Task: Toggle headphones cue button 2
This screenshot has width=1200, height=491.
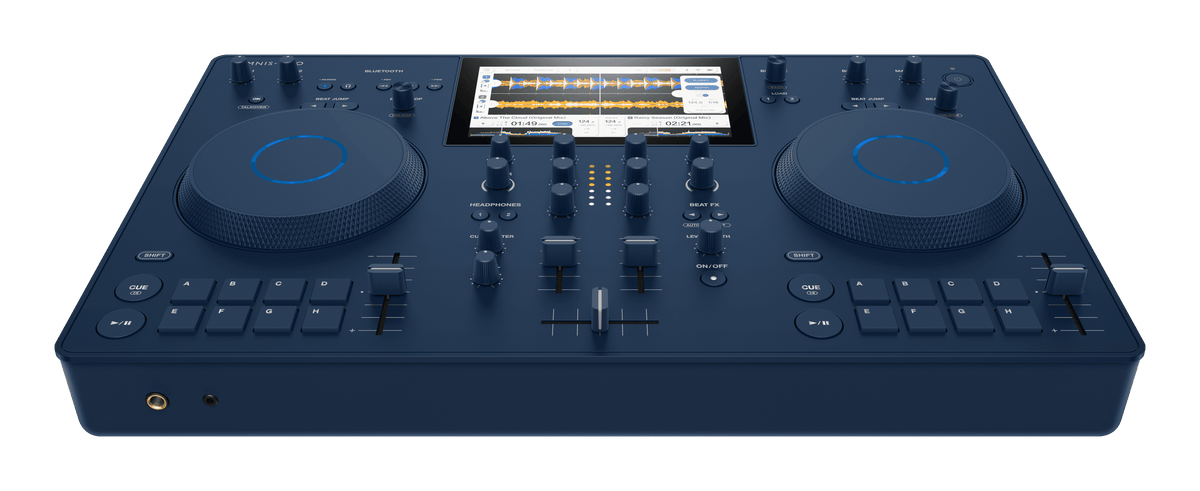Action: (507, 215)
